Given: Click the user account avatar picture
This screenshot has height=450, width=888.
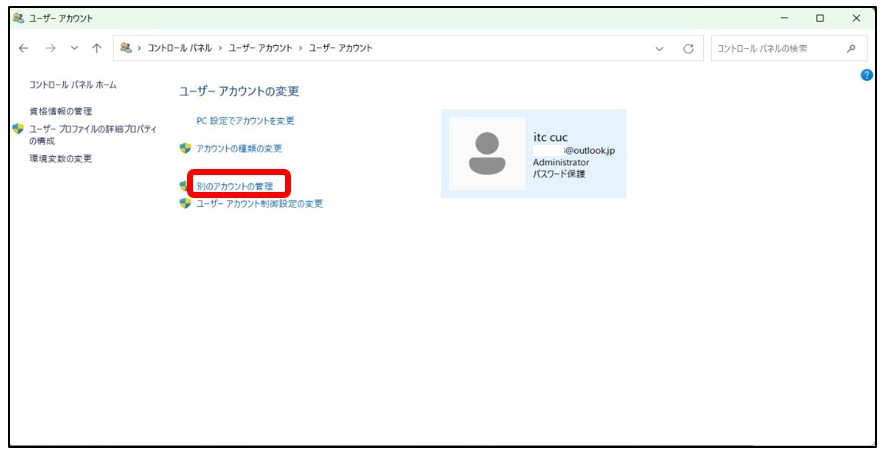Looking at the screenshot, I should [487, 153].
